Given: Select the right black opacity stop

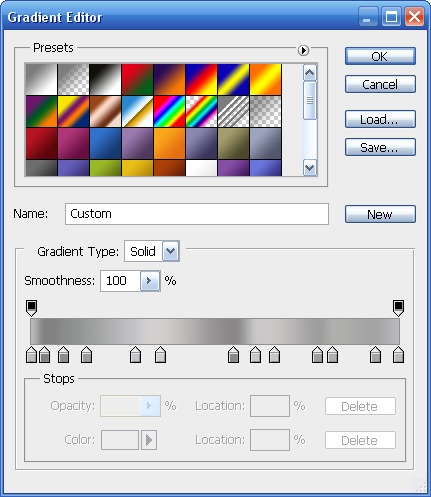Looking at the screenshot, I should coord(398,308).
